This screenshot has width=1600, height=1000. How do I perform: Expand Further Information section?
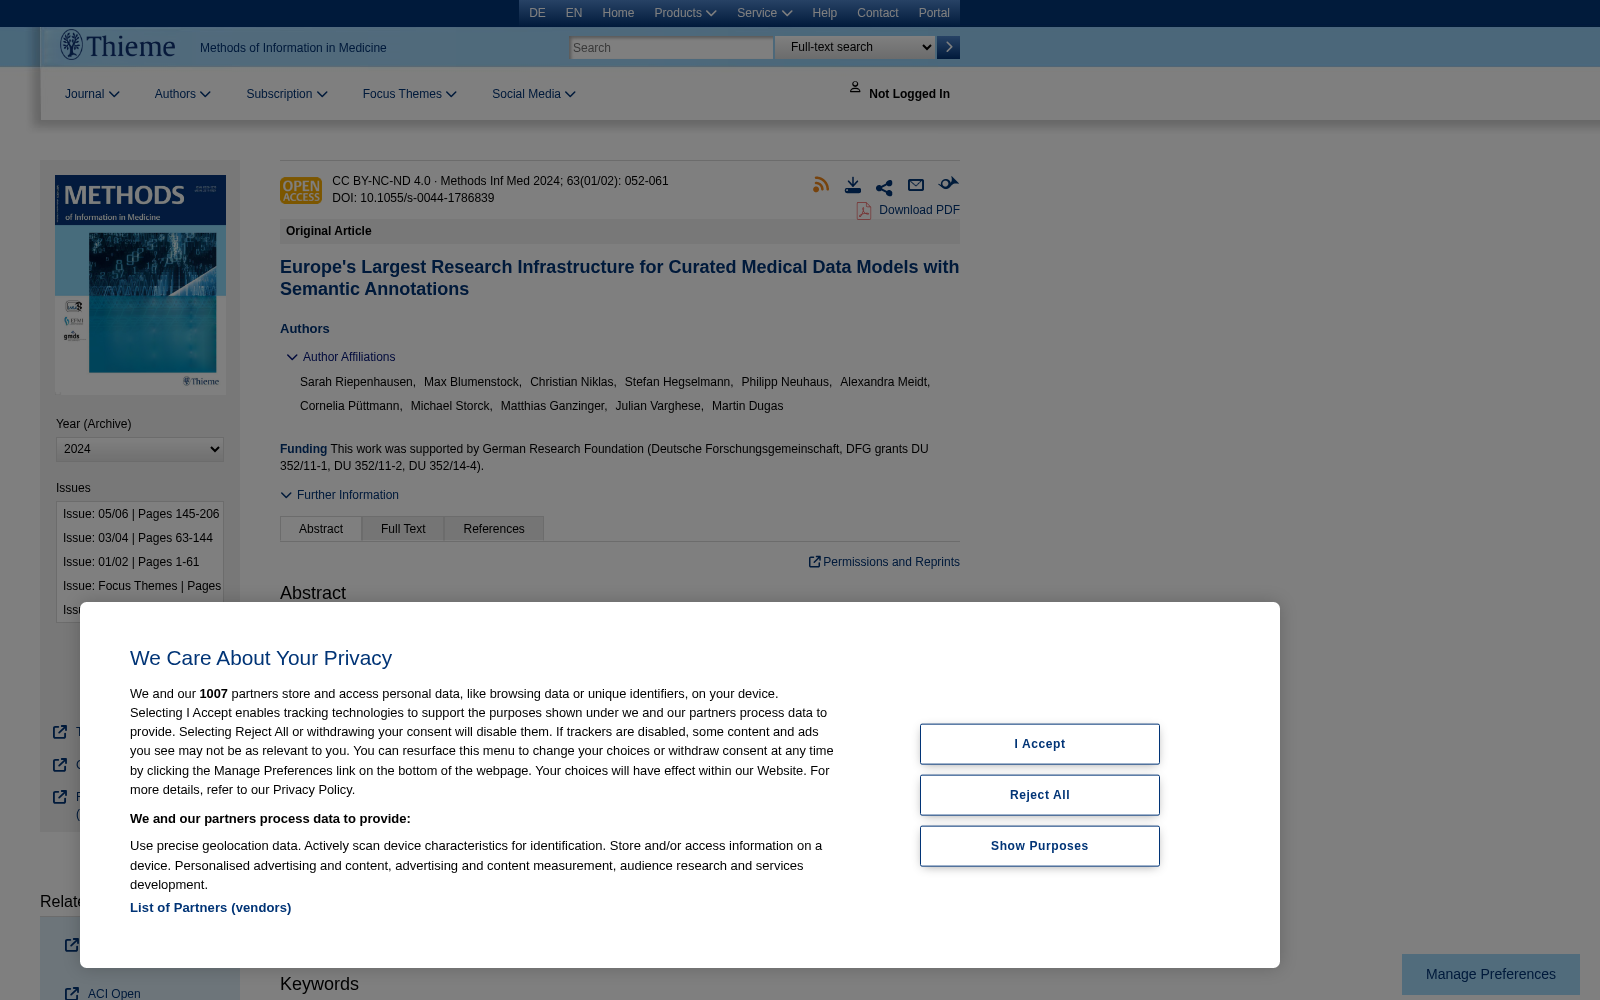coord(340,495)
